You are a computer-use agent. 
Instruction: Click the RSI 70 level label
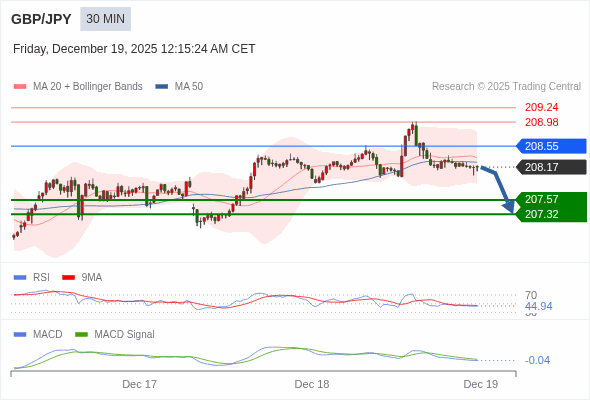531,295
